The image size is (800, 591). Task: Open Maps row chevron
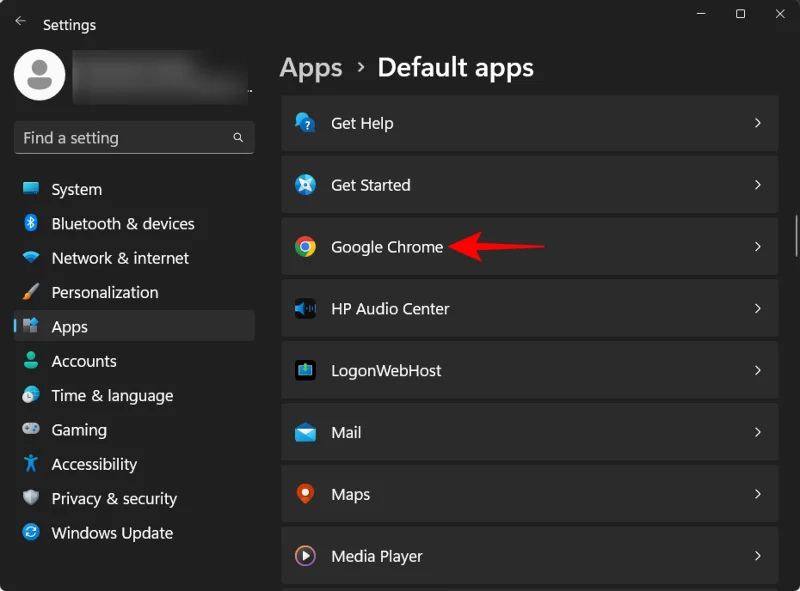coord(758,494)
